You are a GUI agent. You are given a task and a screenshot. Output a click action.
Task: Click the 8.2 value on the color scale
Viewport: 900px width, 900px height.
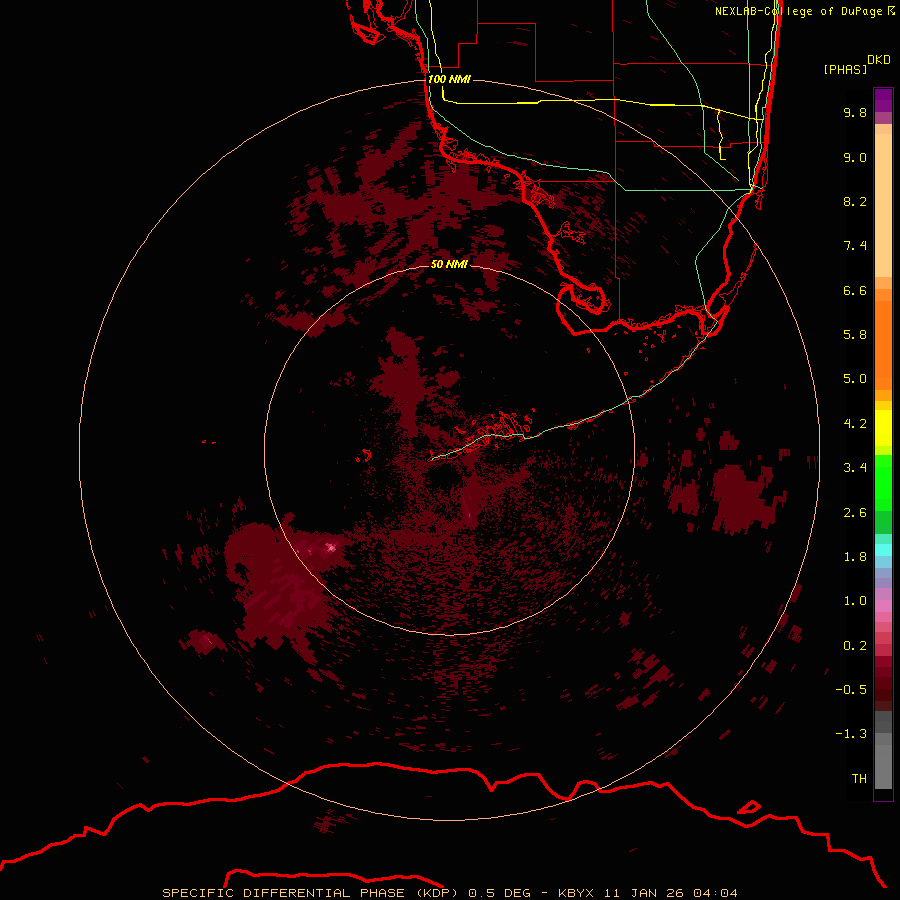855,201
